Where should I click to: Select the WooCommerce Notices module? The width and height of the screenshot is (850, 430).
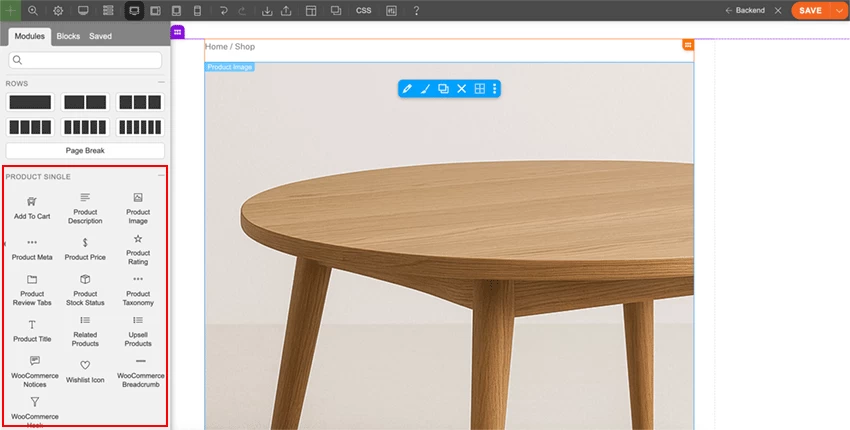(x=35, y=372)
